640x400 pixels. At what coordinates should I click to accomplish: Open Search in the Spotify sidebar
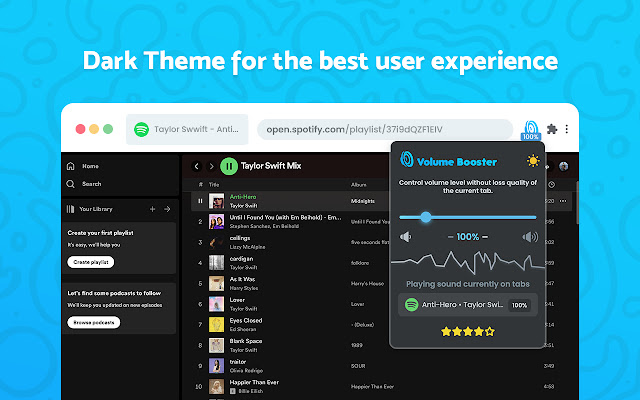click(84, 184)
